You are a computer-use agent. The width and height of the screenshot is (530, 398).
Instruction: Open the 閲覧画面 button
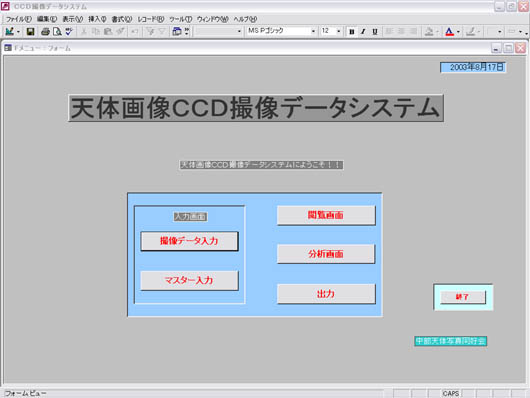pyautogui.click(x=326, y=215)
